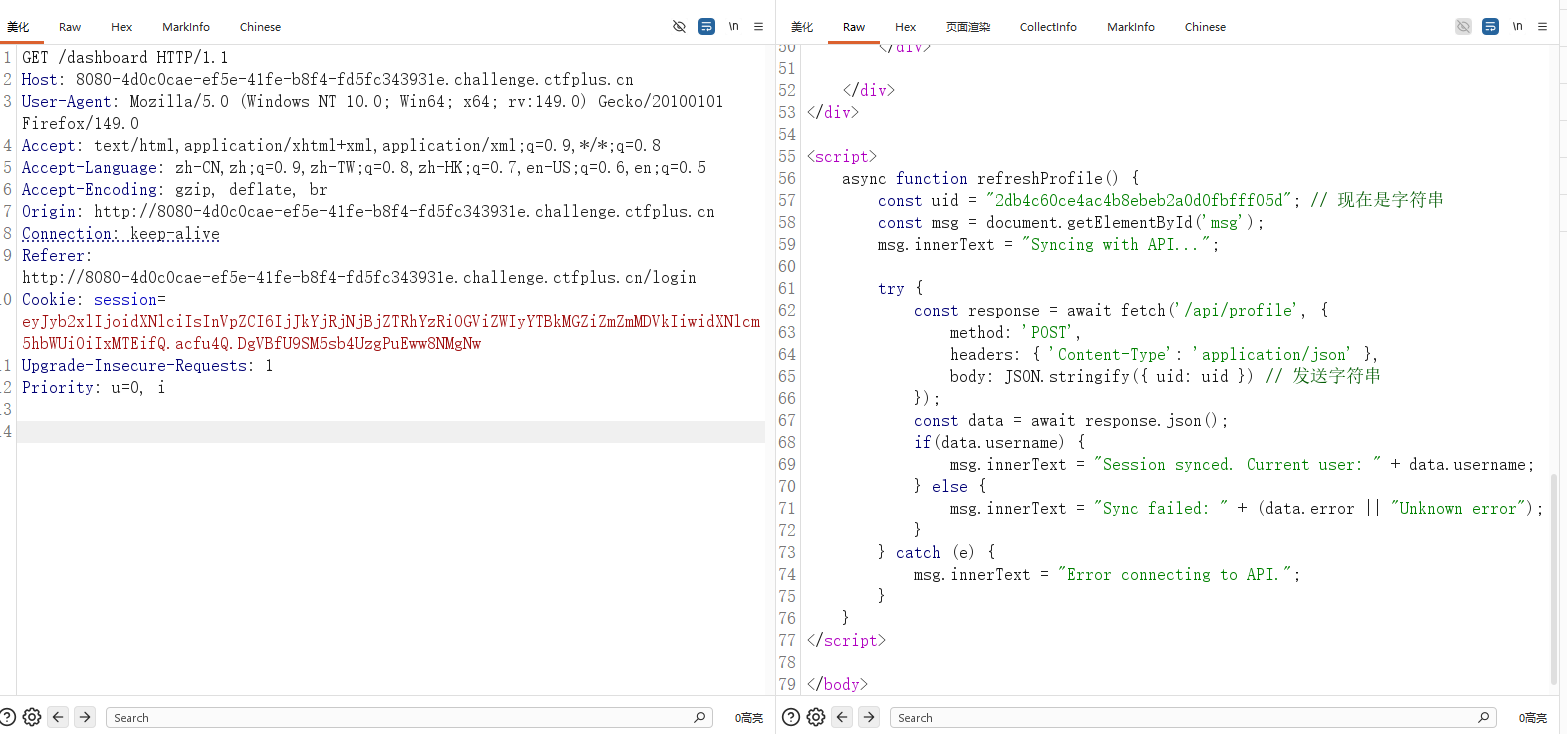
Task: Open search settings gear below response pane
Action: click(x=816, y=717)
